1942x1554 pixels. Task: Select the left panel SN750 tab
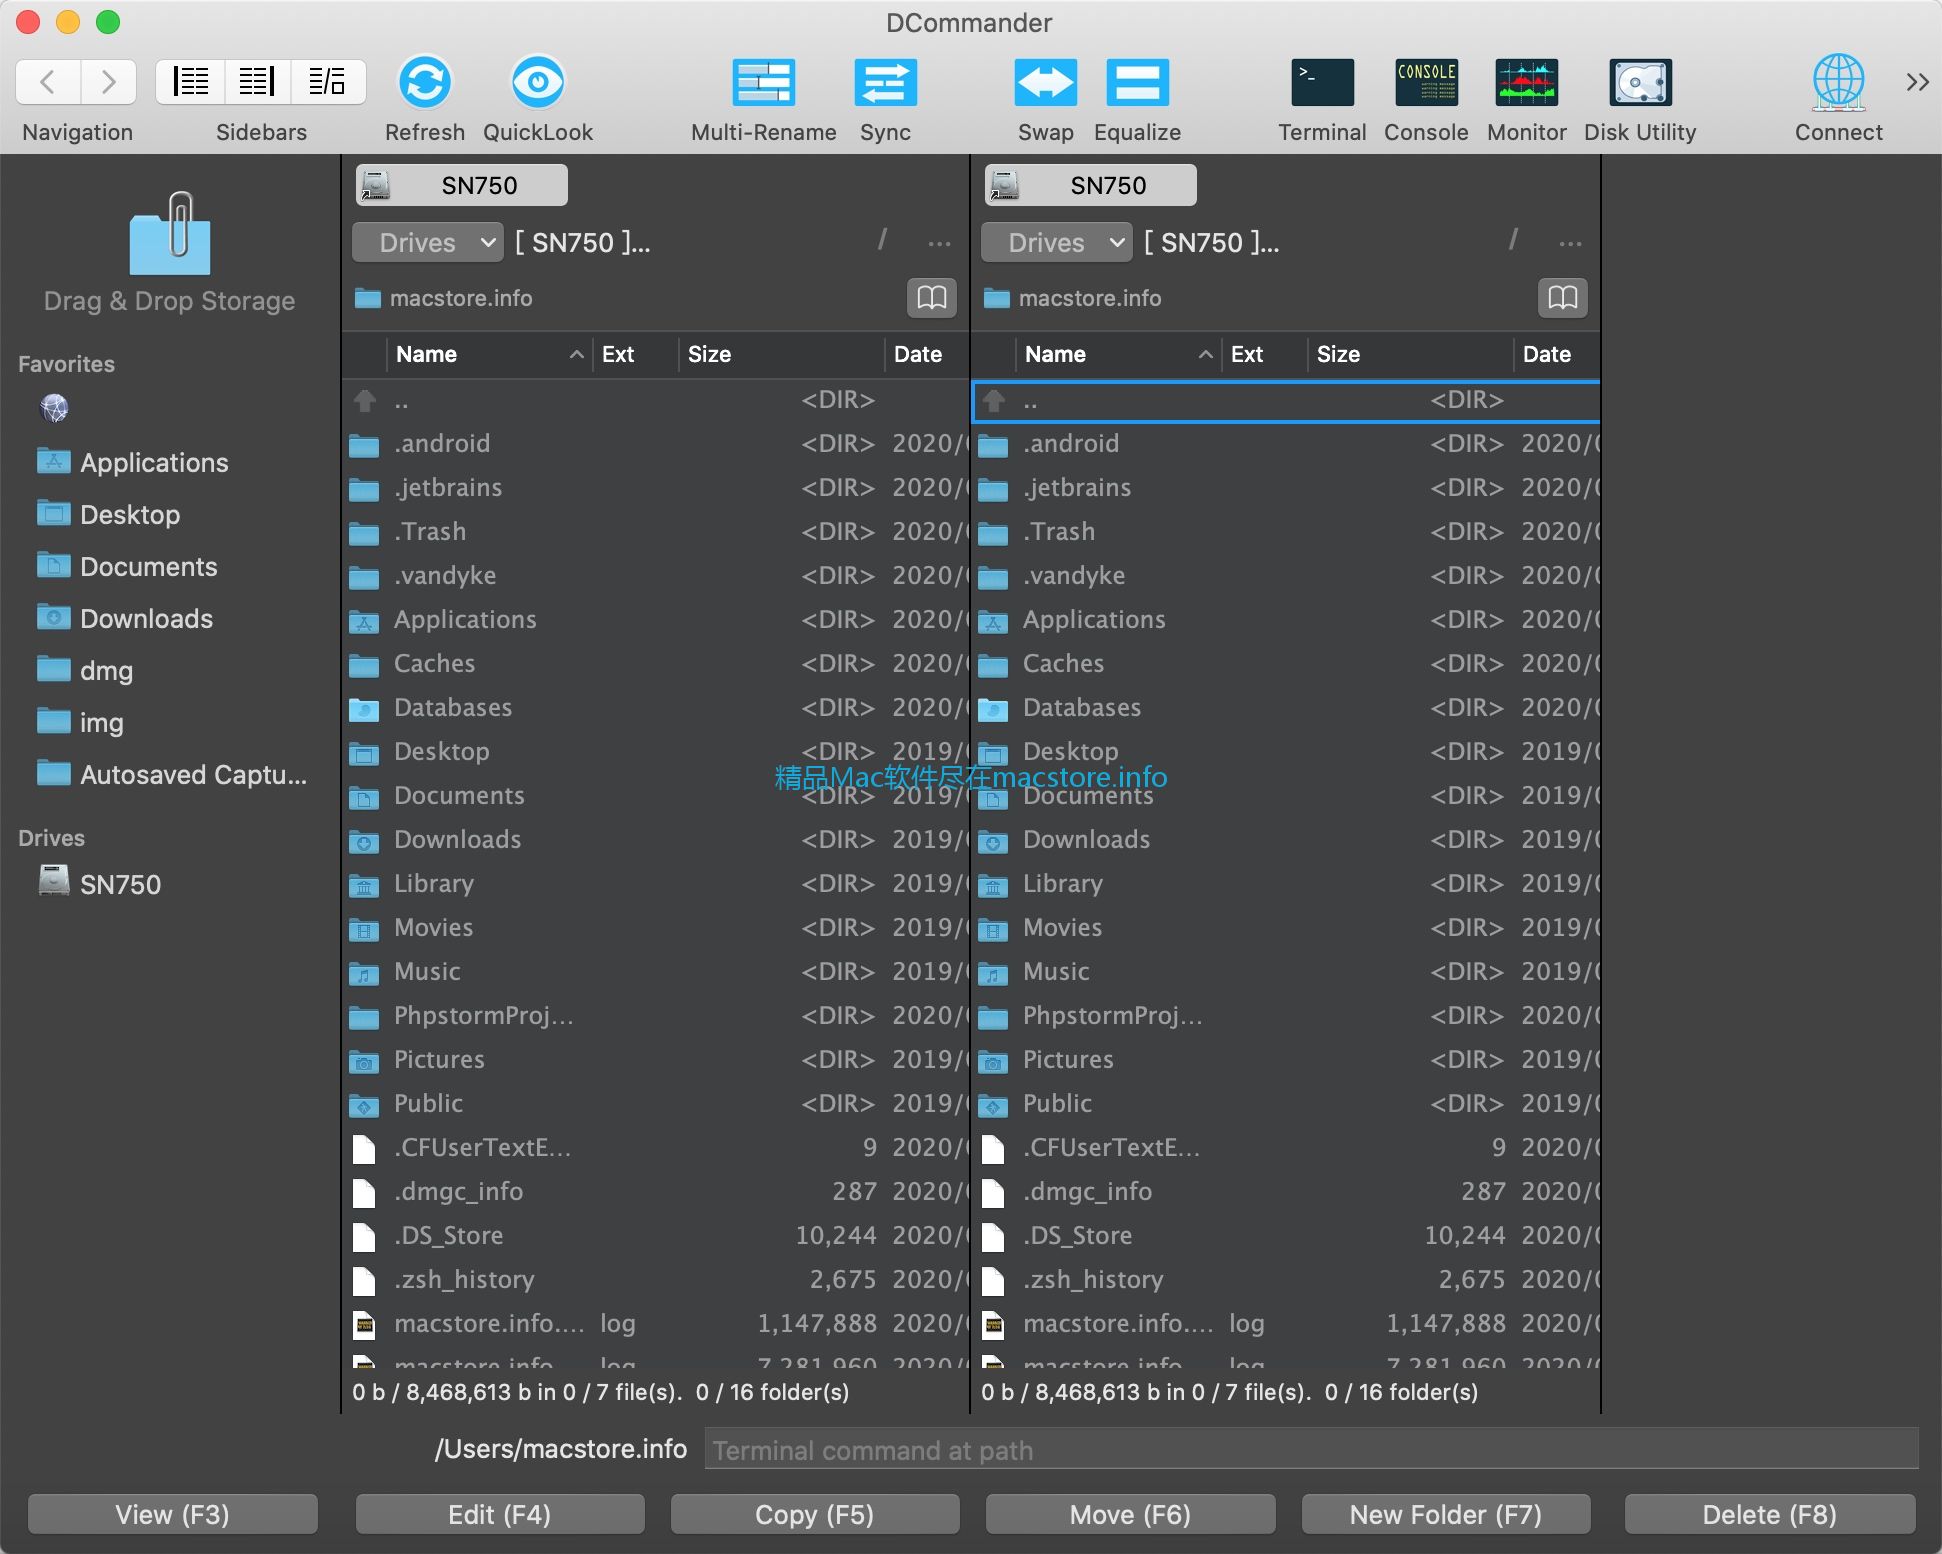tap(461, 185)
